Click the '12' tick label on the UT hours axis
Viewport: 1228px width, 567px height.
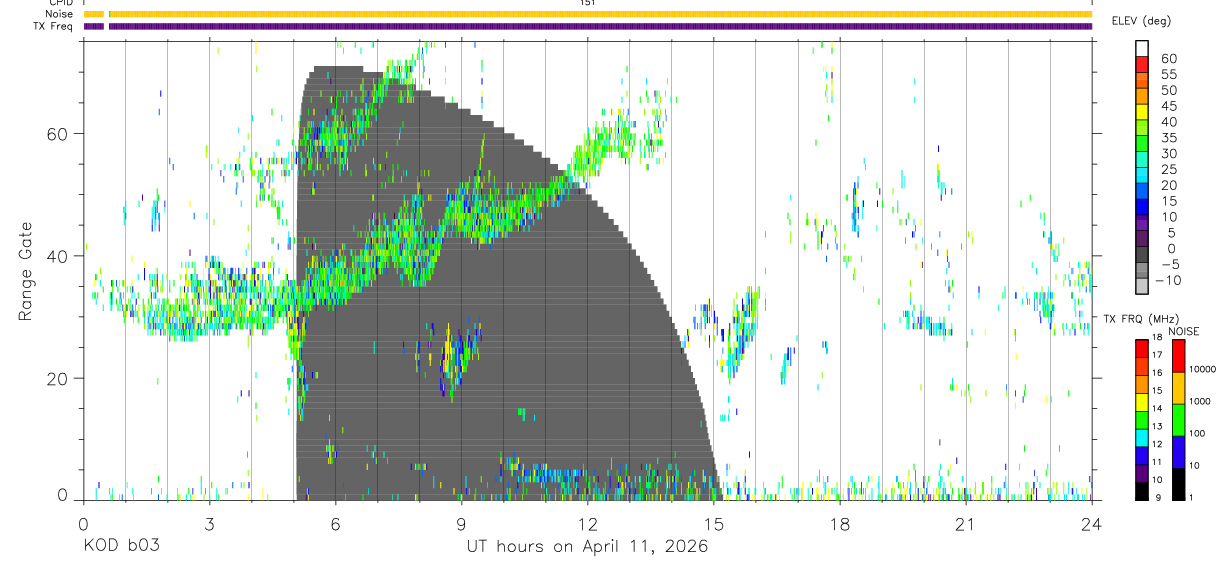[x=587, y=523]
